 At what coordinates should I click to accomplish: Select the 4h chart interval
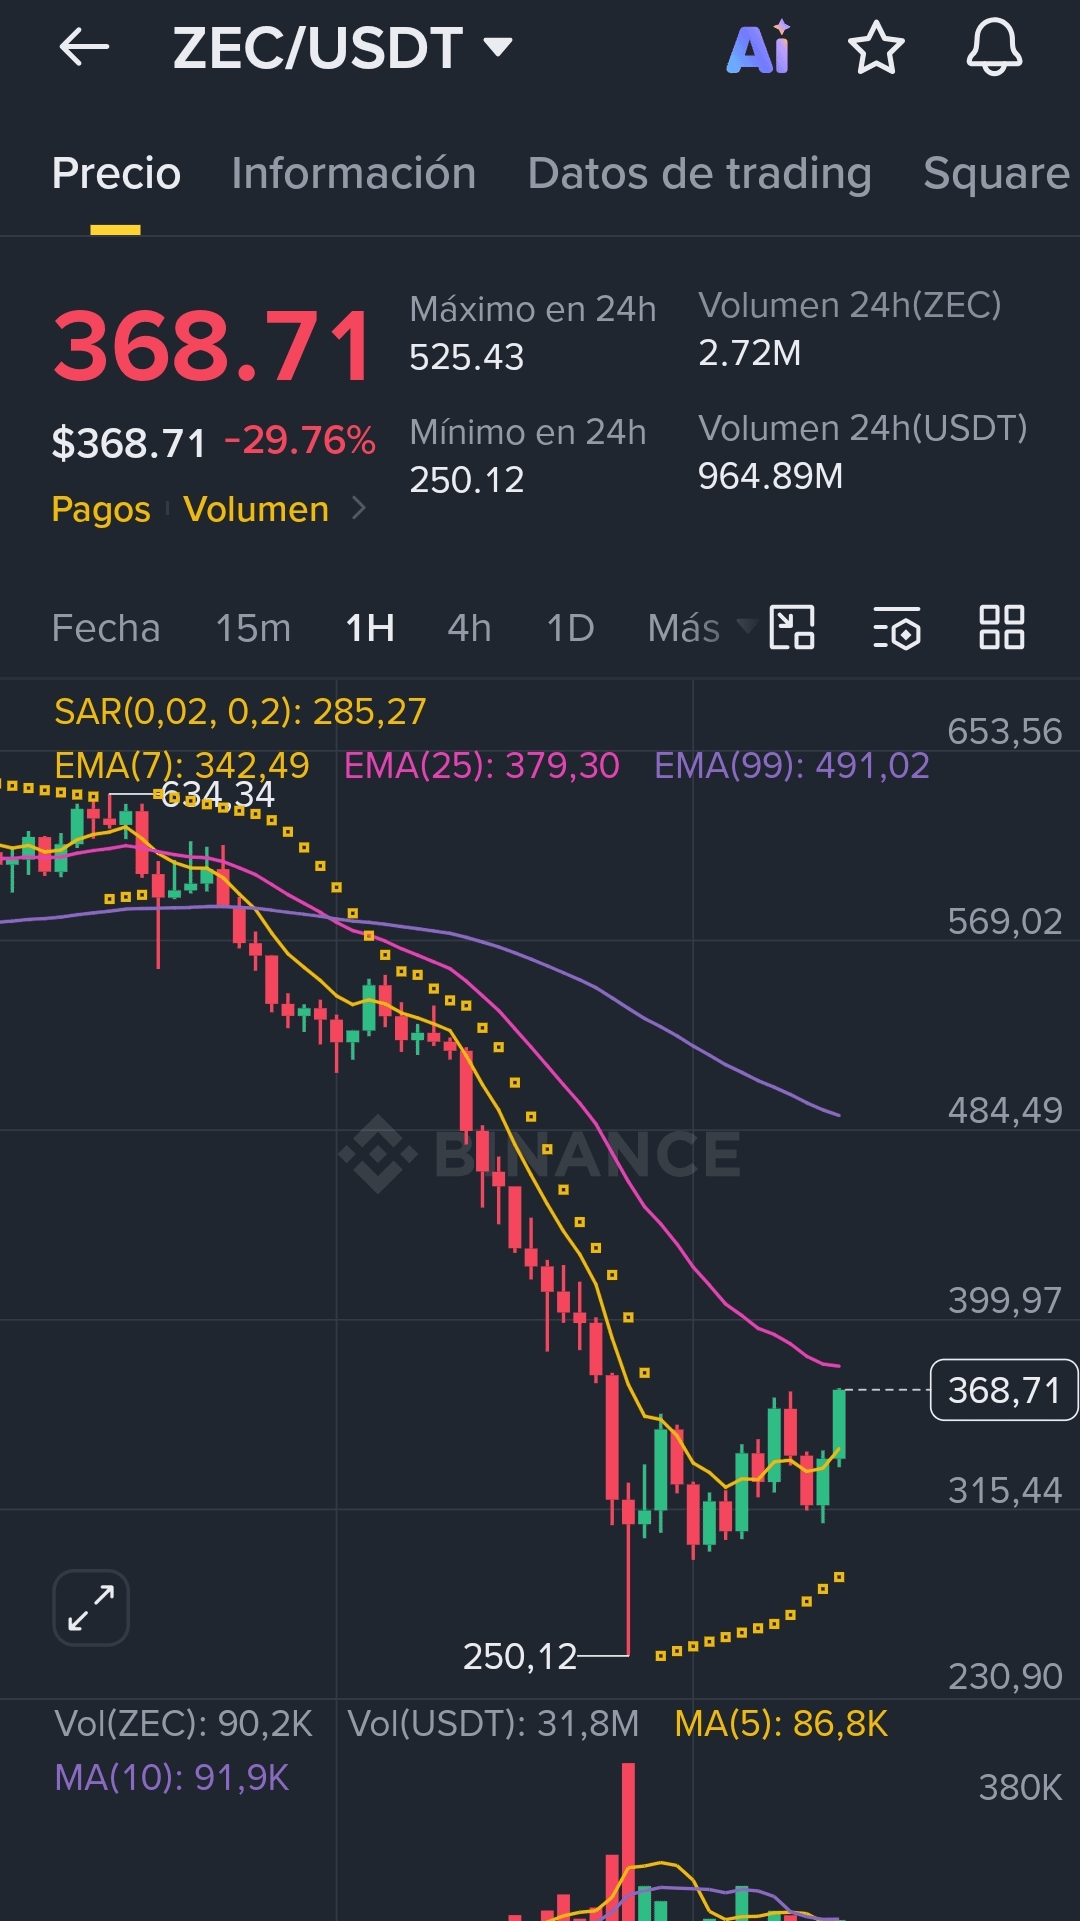pos(469,628)
